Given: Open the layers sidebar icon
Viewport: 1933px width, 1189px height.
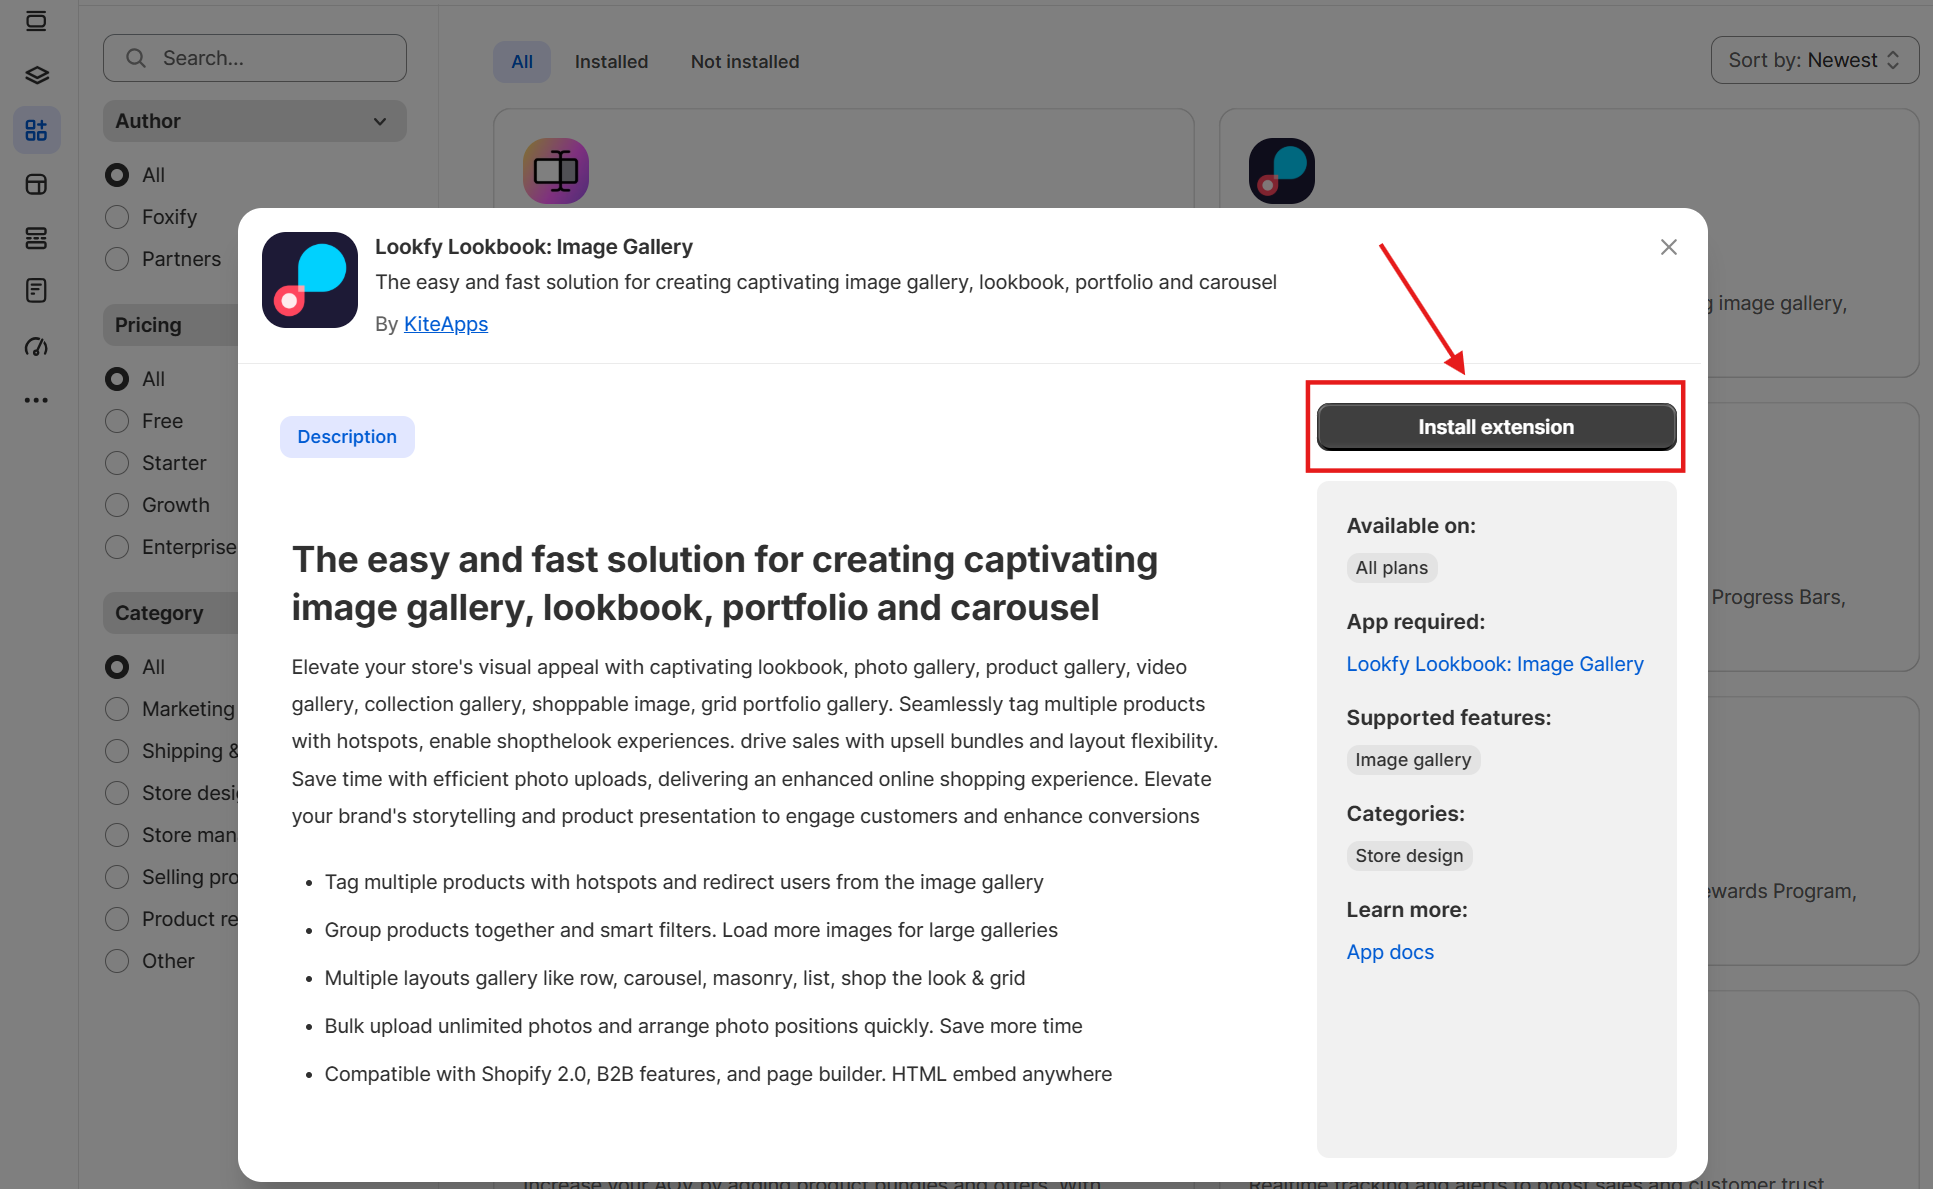Looking at the screenshot, I should click(36, 75).
